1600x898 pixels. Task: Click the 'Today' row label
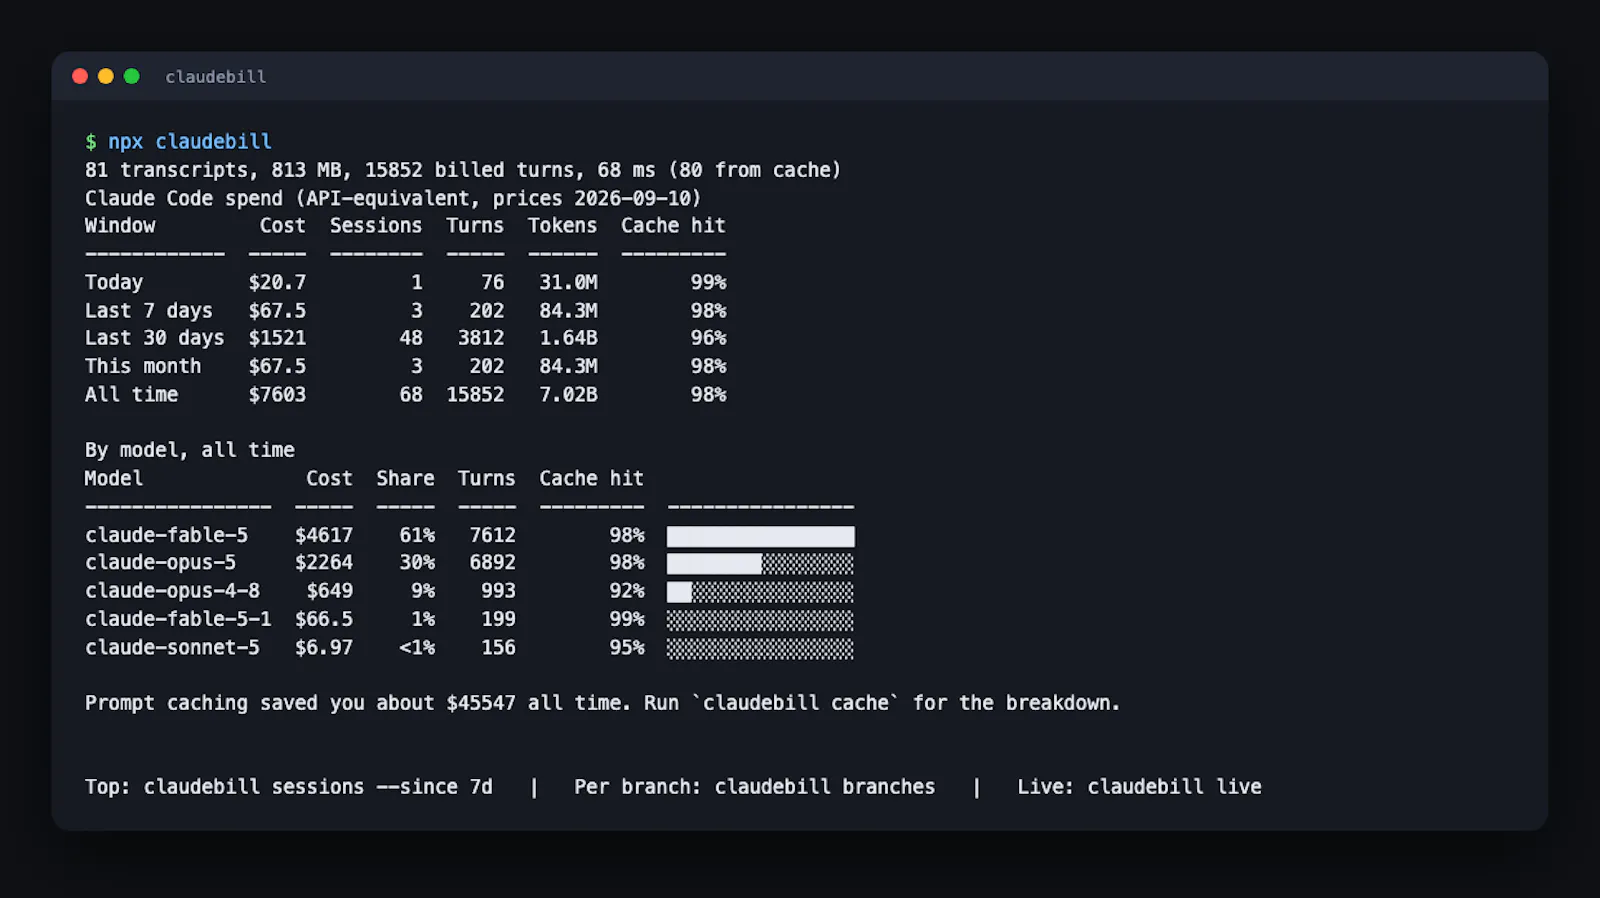click(114, 283)
